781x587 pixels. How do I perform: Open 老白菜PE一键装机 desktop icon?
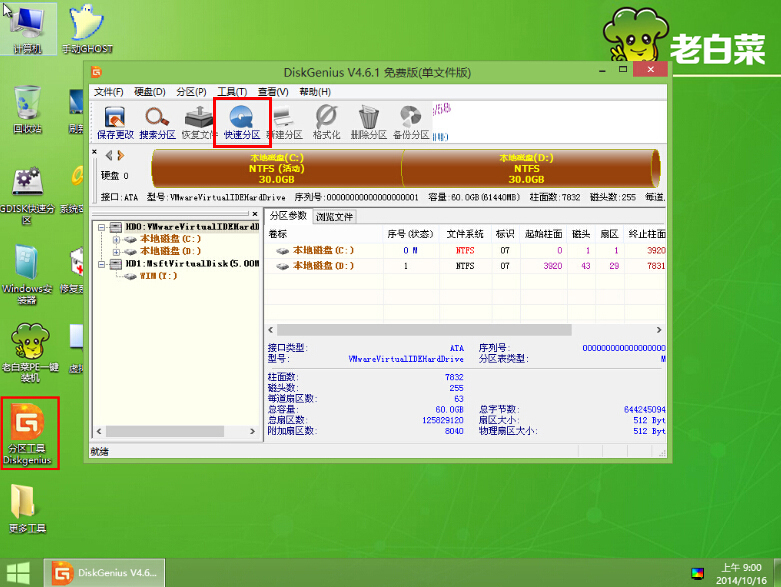30,352
